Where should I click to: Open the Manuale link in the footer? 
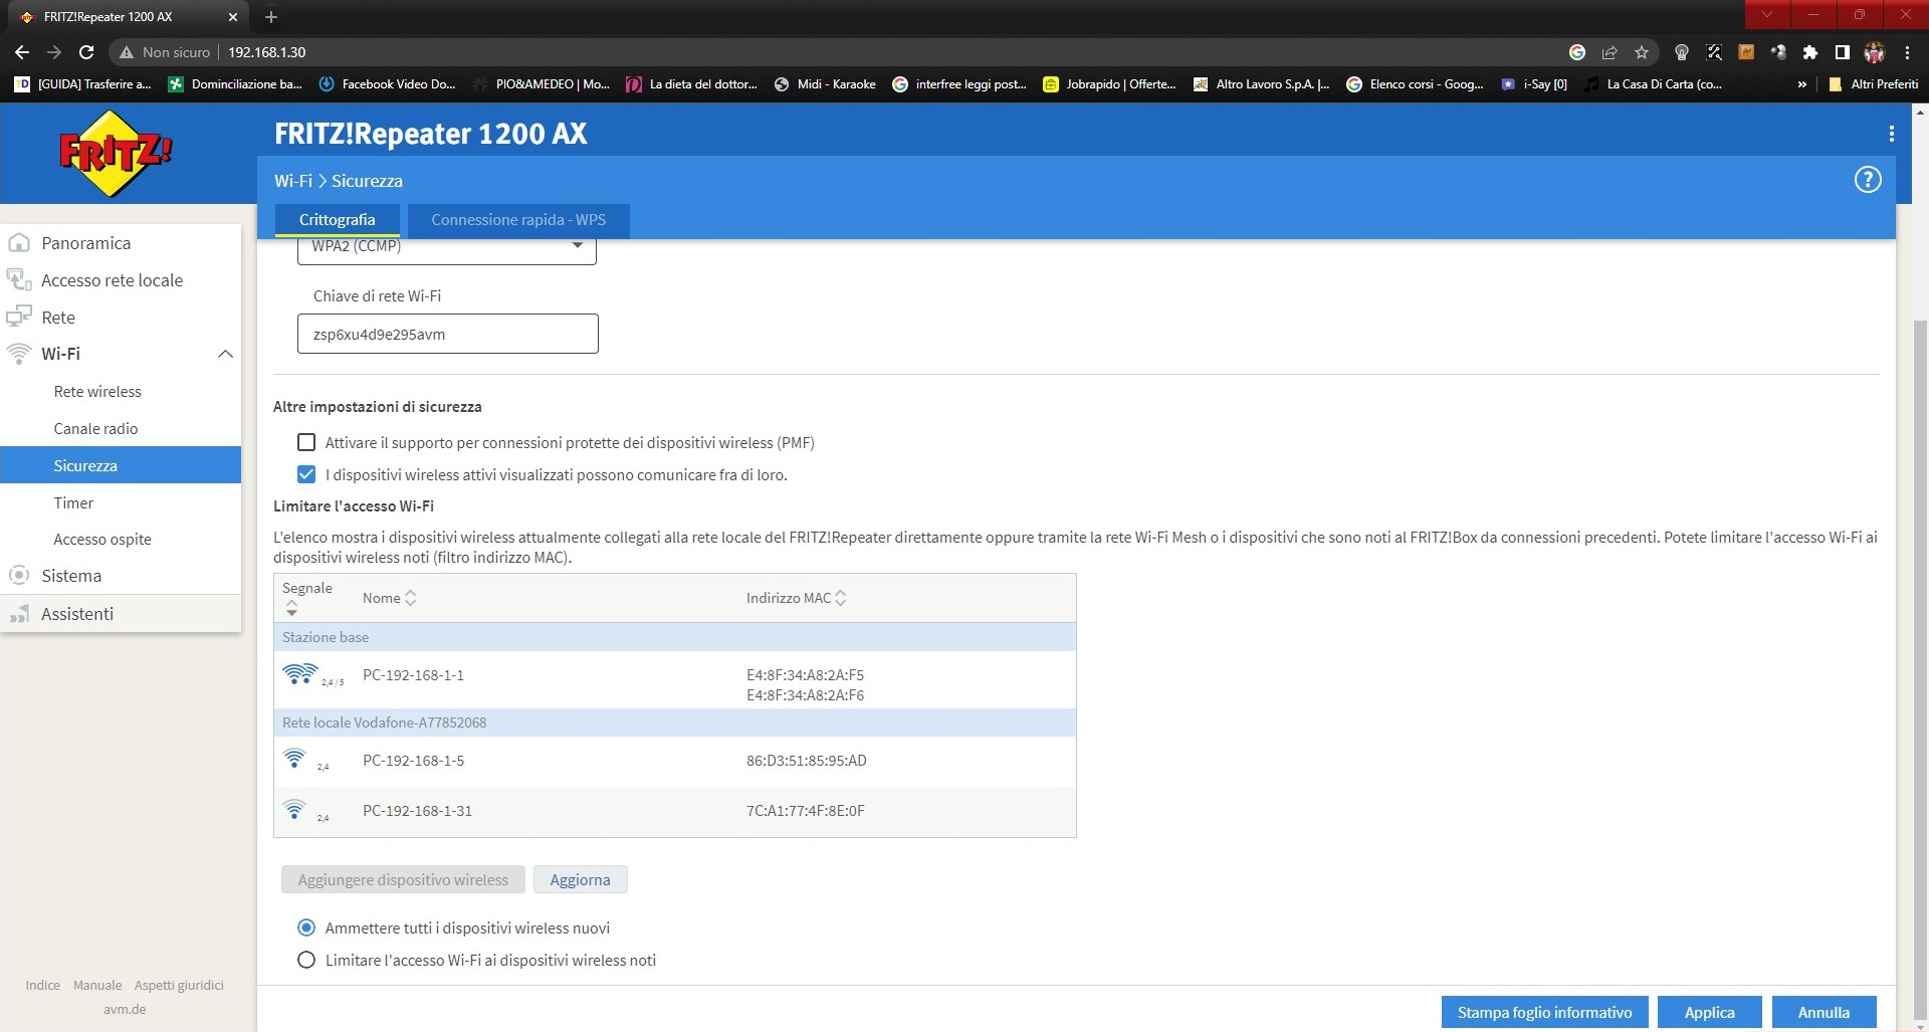pyautogui.click(x=97, y=985)
